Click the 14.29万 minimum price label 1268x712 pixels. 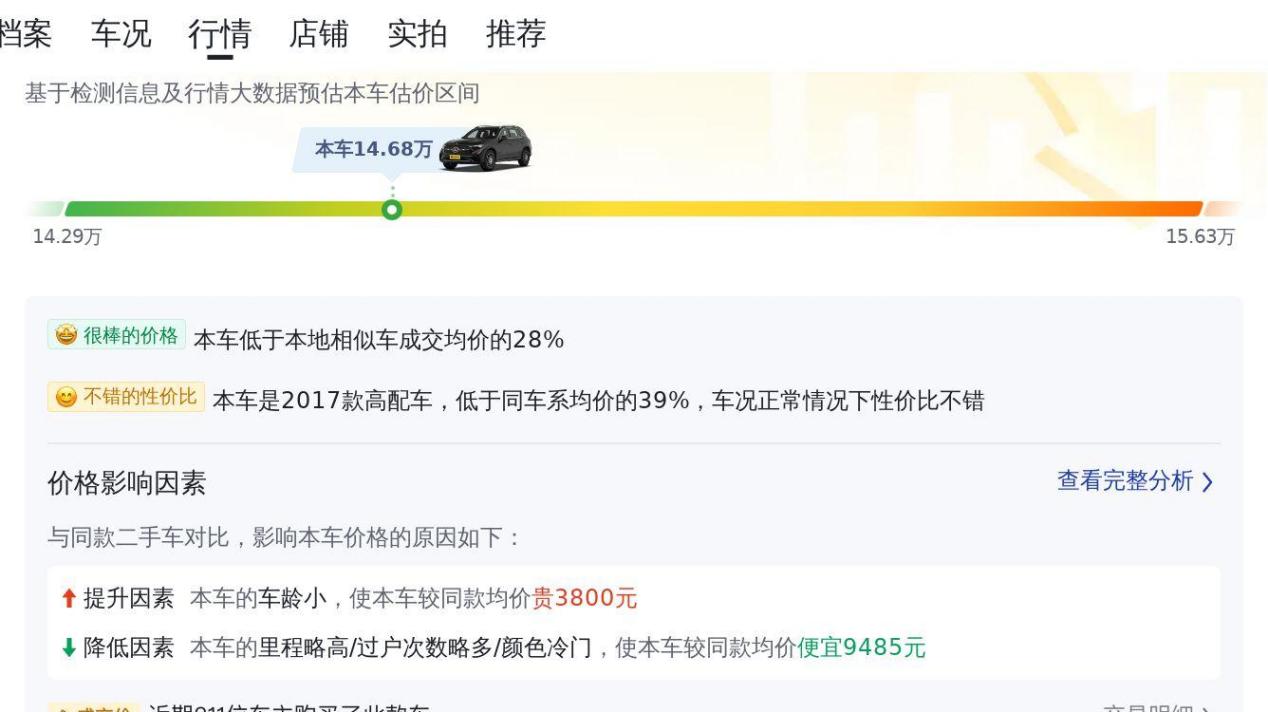click(67, 237)
